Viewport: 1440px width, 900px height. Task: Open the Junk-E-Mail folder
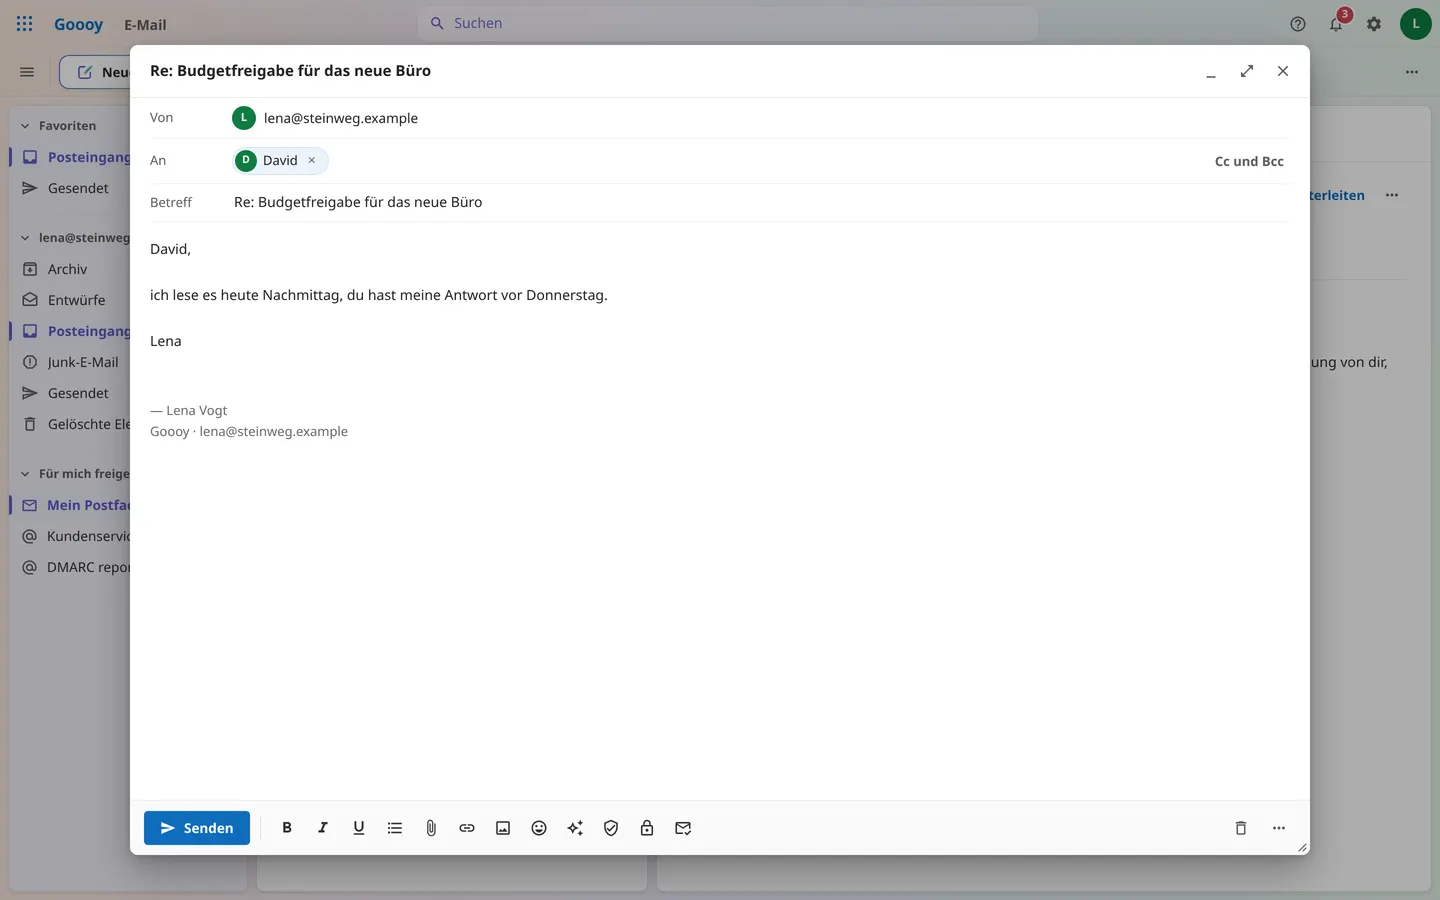coord(75,362)
